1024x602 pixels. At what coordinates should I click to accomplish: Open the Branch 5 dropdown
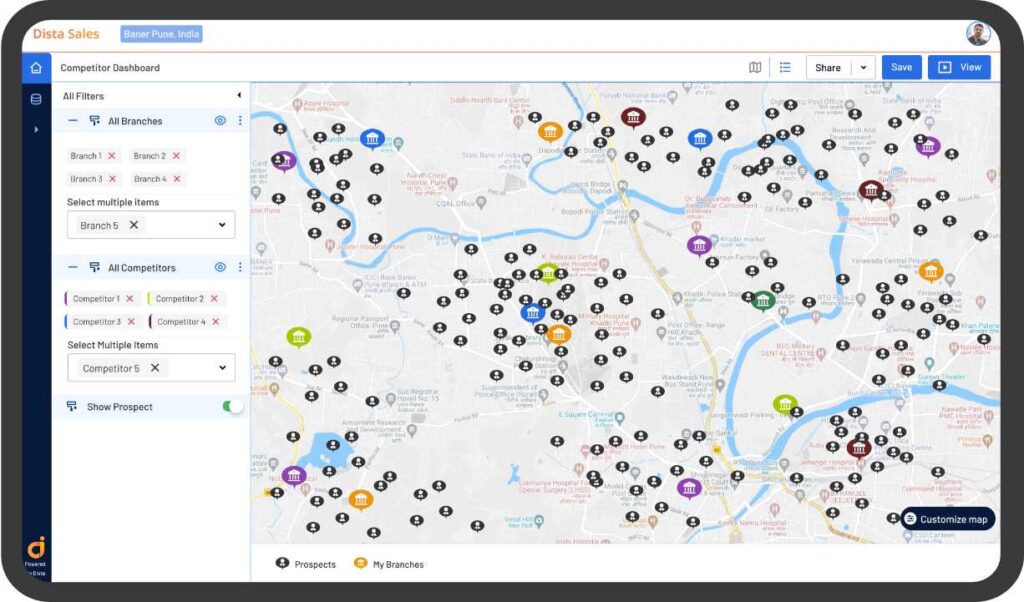click(x=222, y=223)
